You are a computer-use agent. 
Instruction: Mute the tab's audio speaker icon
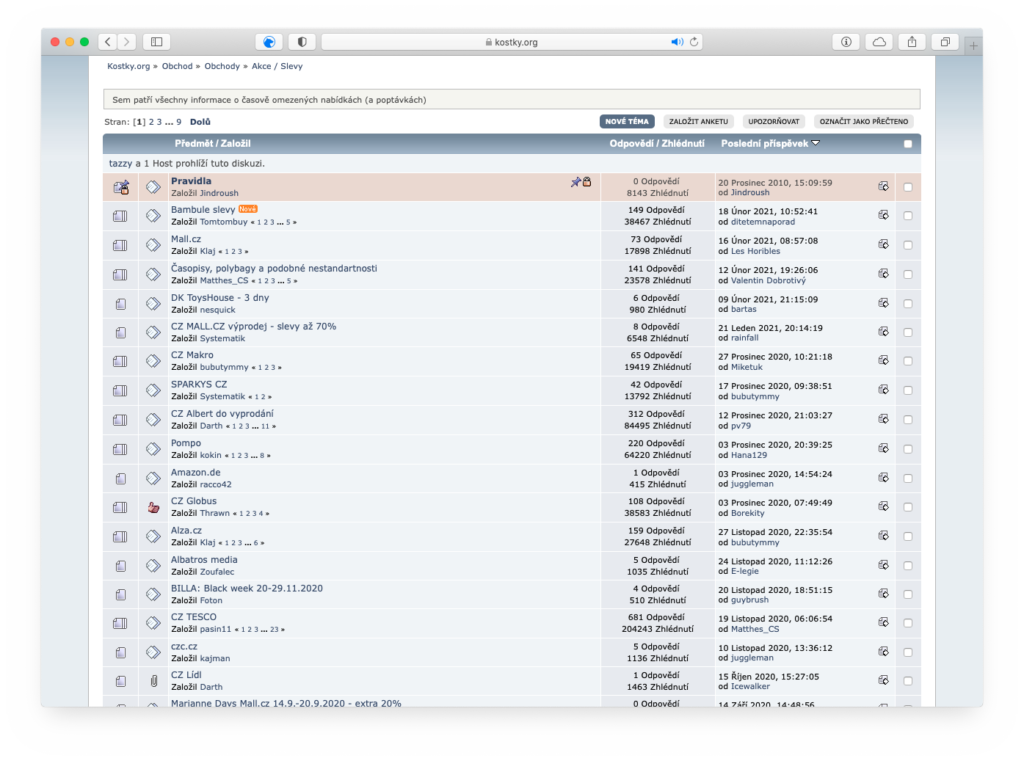[x=676, y=42]
